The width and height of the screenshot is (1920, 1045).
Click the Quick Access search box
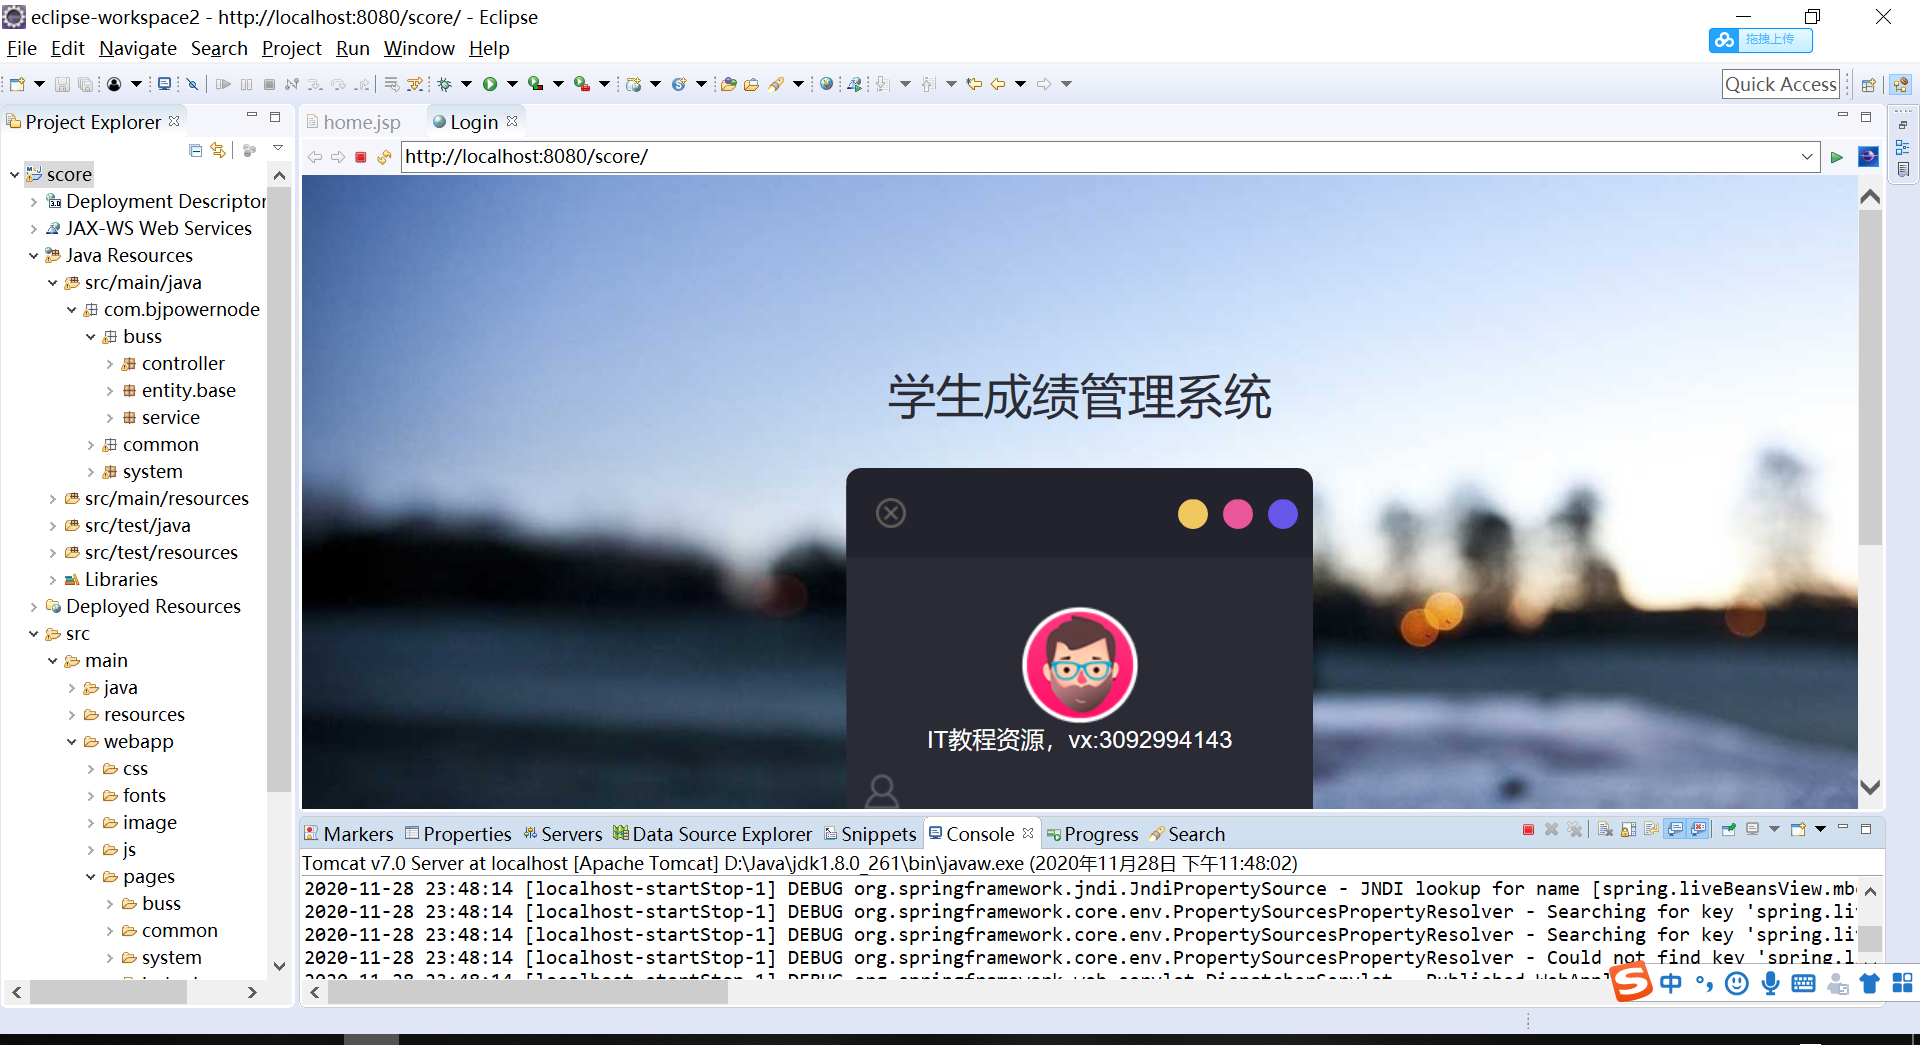1781,85
